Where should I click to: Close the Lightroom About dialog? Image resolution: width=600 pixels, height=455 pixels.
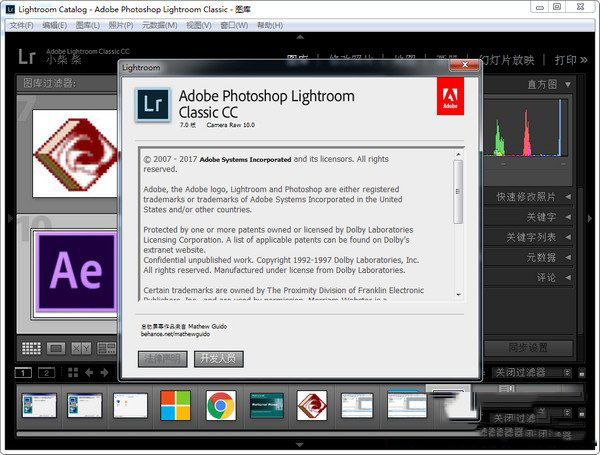(x=465, y=65)
